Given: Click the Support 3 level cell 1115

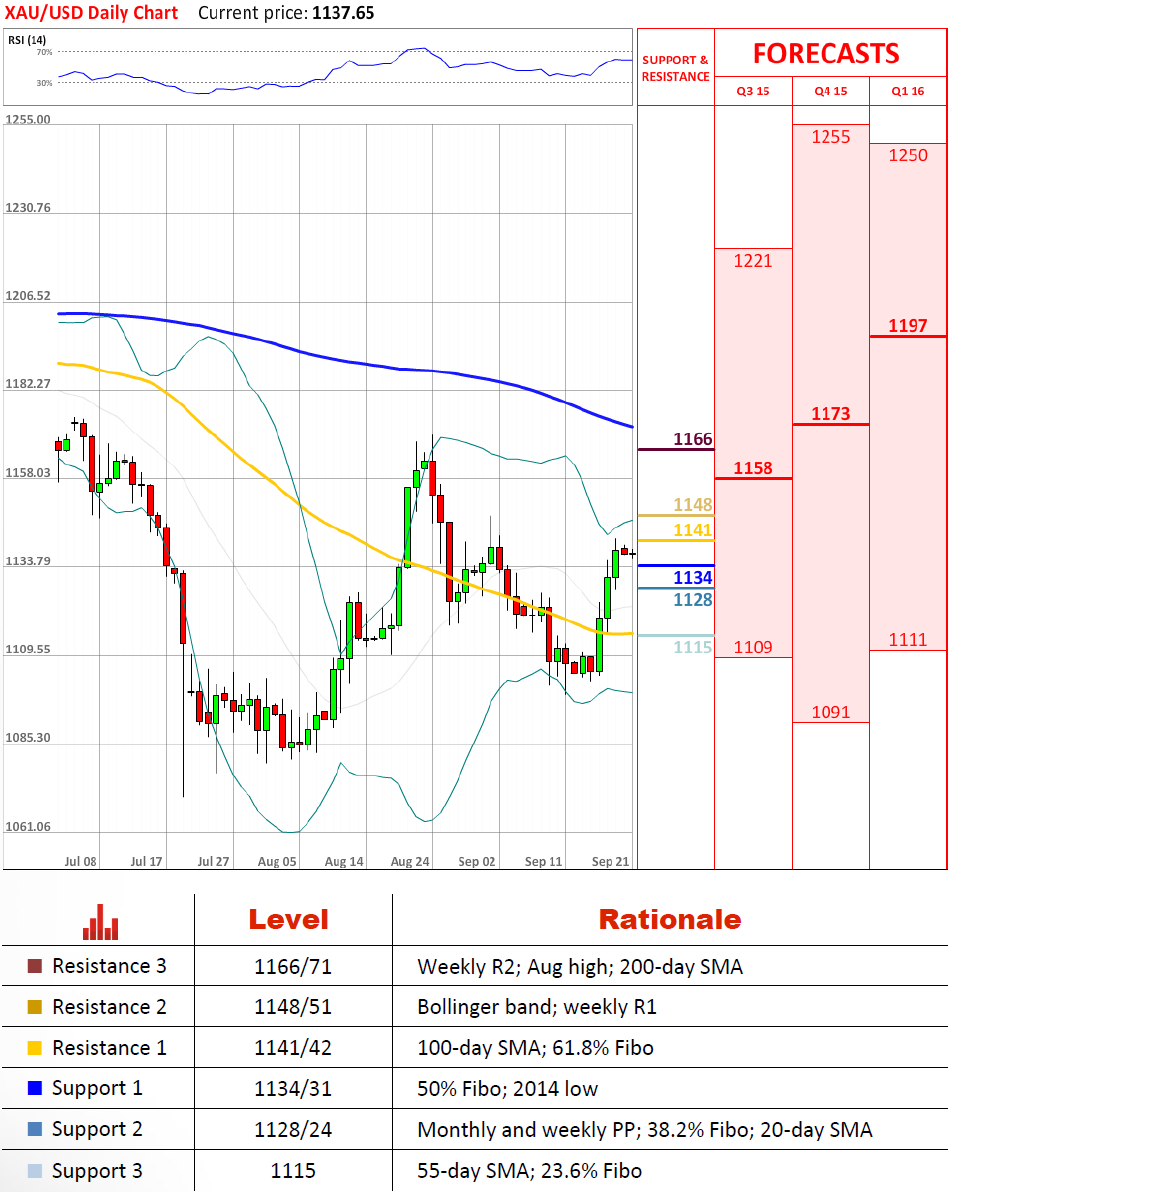Looking at the screenshot, I should pos(293,1171).
